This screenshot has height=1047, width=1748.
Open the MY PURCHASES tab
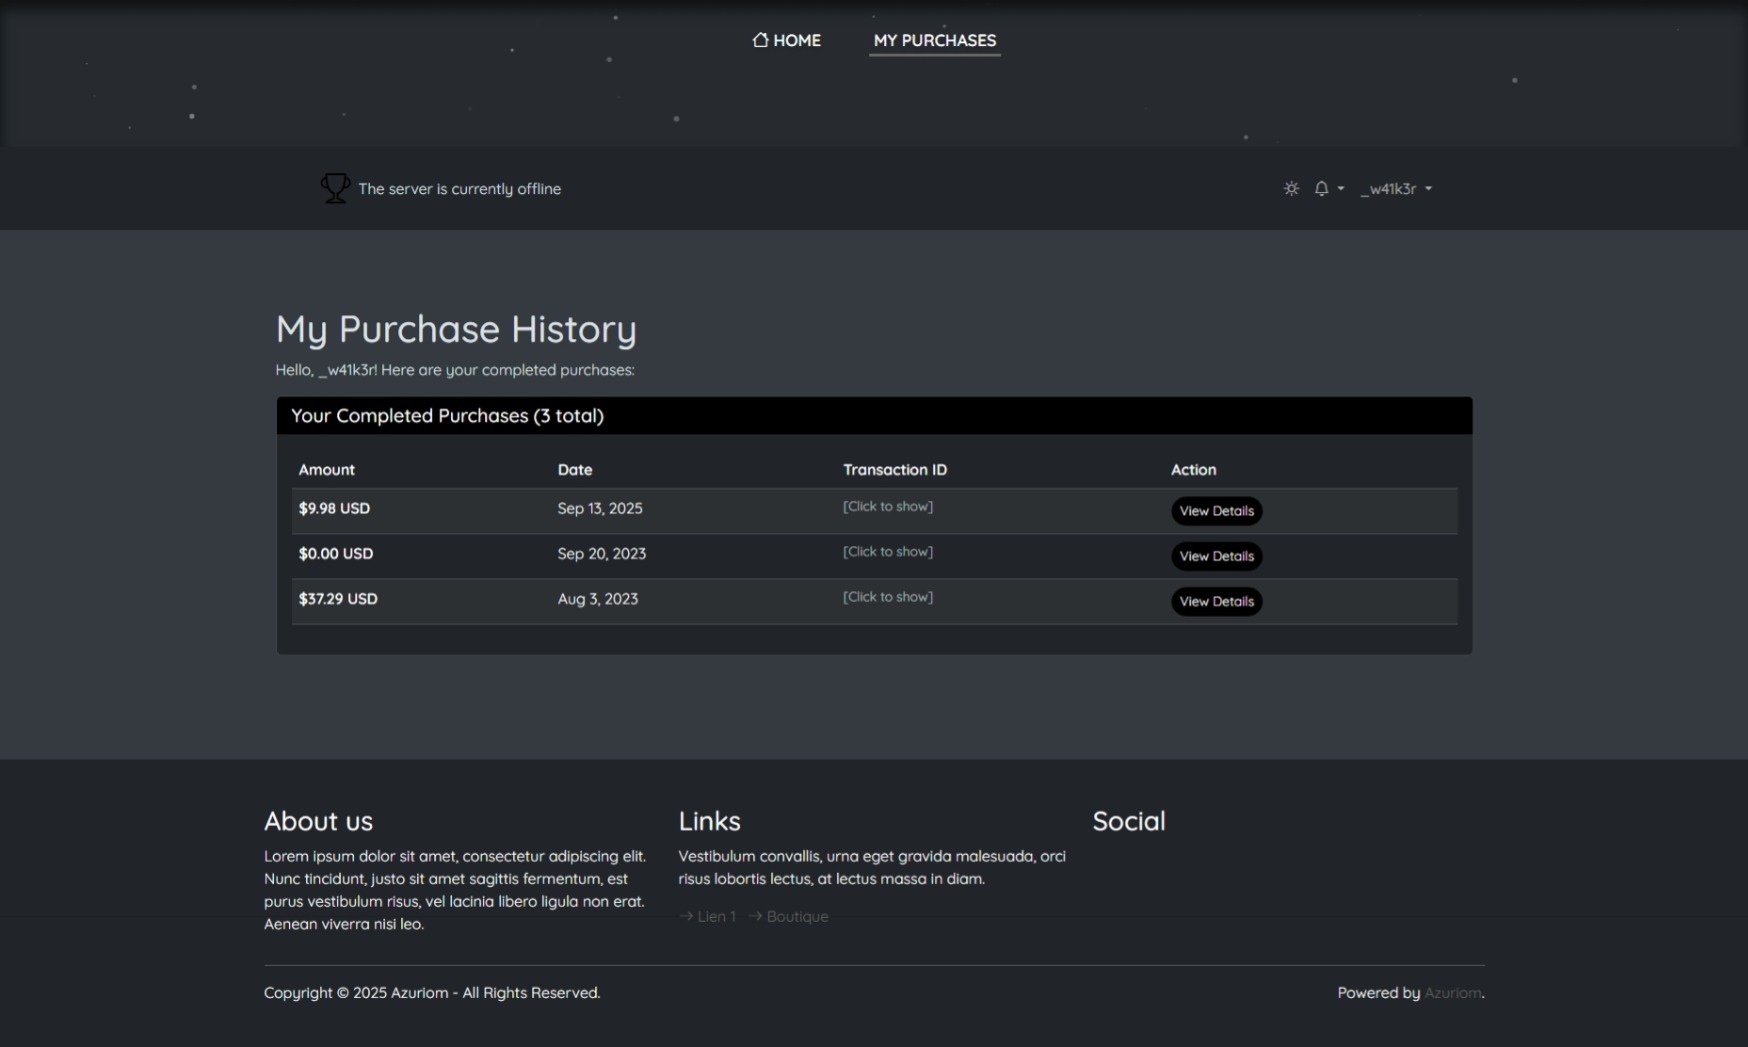pos(934,40)
